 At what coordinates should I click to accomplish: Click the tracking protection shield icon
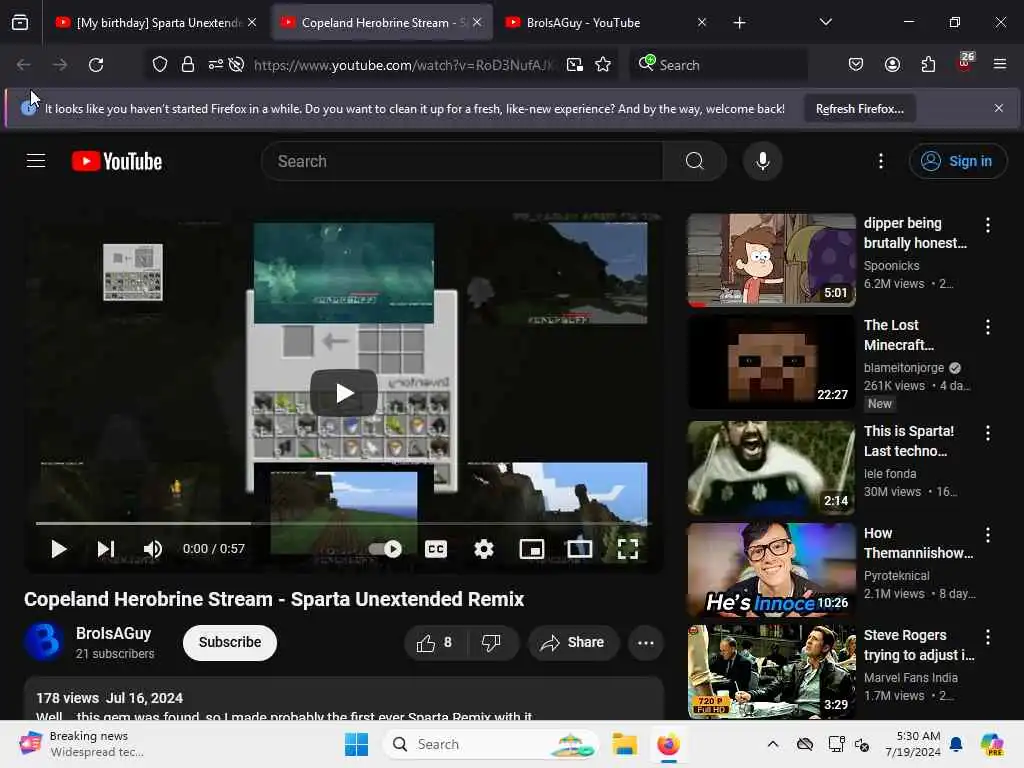160,65
